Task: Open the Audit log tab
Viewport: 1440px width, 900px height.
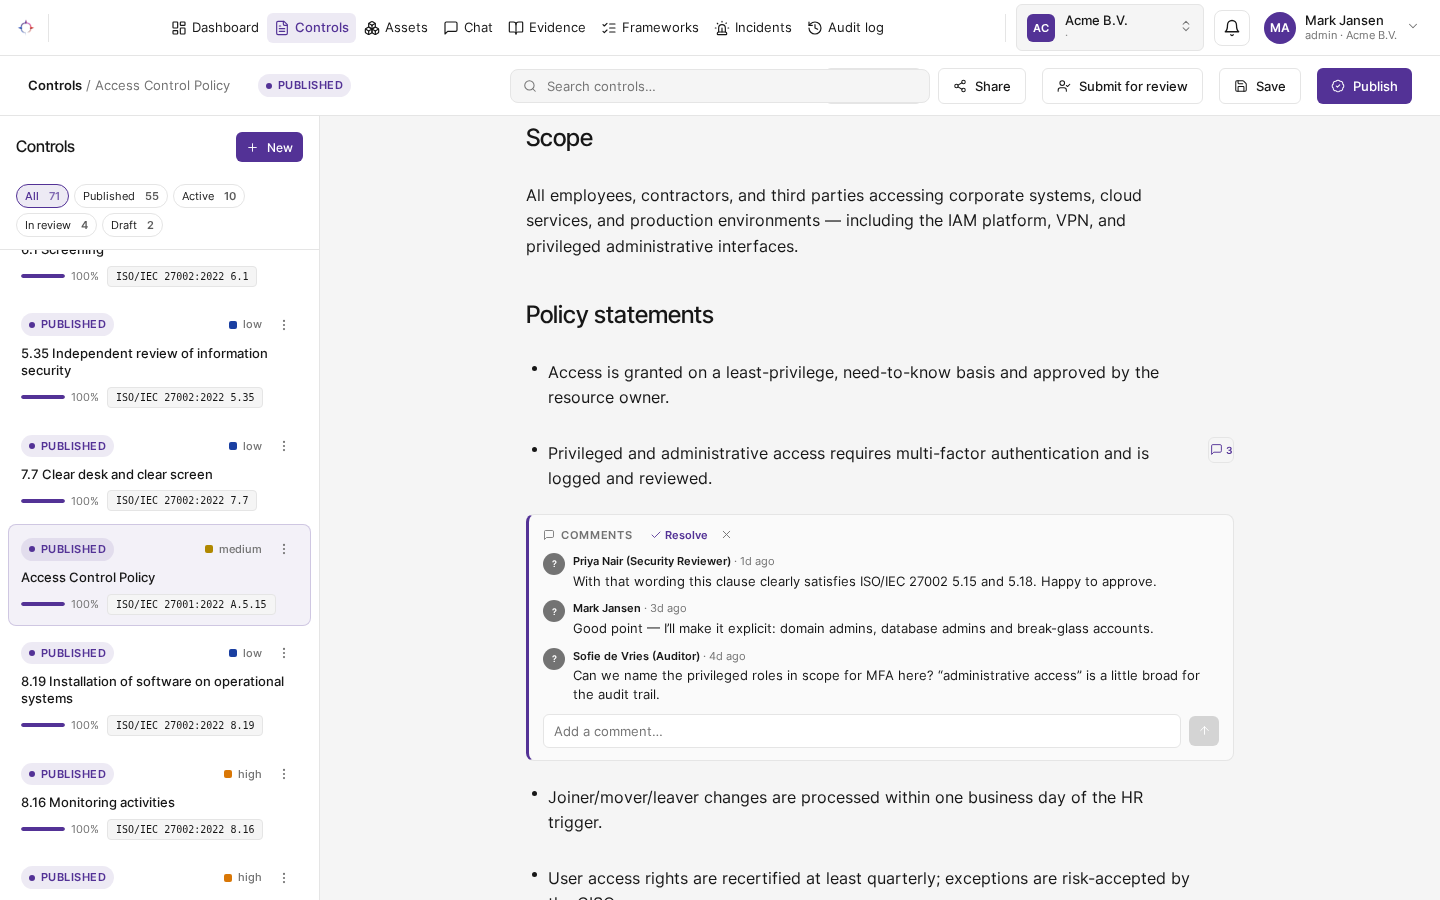Action: click(x=846, y=28)
